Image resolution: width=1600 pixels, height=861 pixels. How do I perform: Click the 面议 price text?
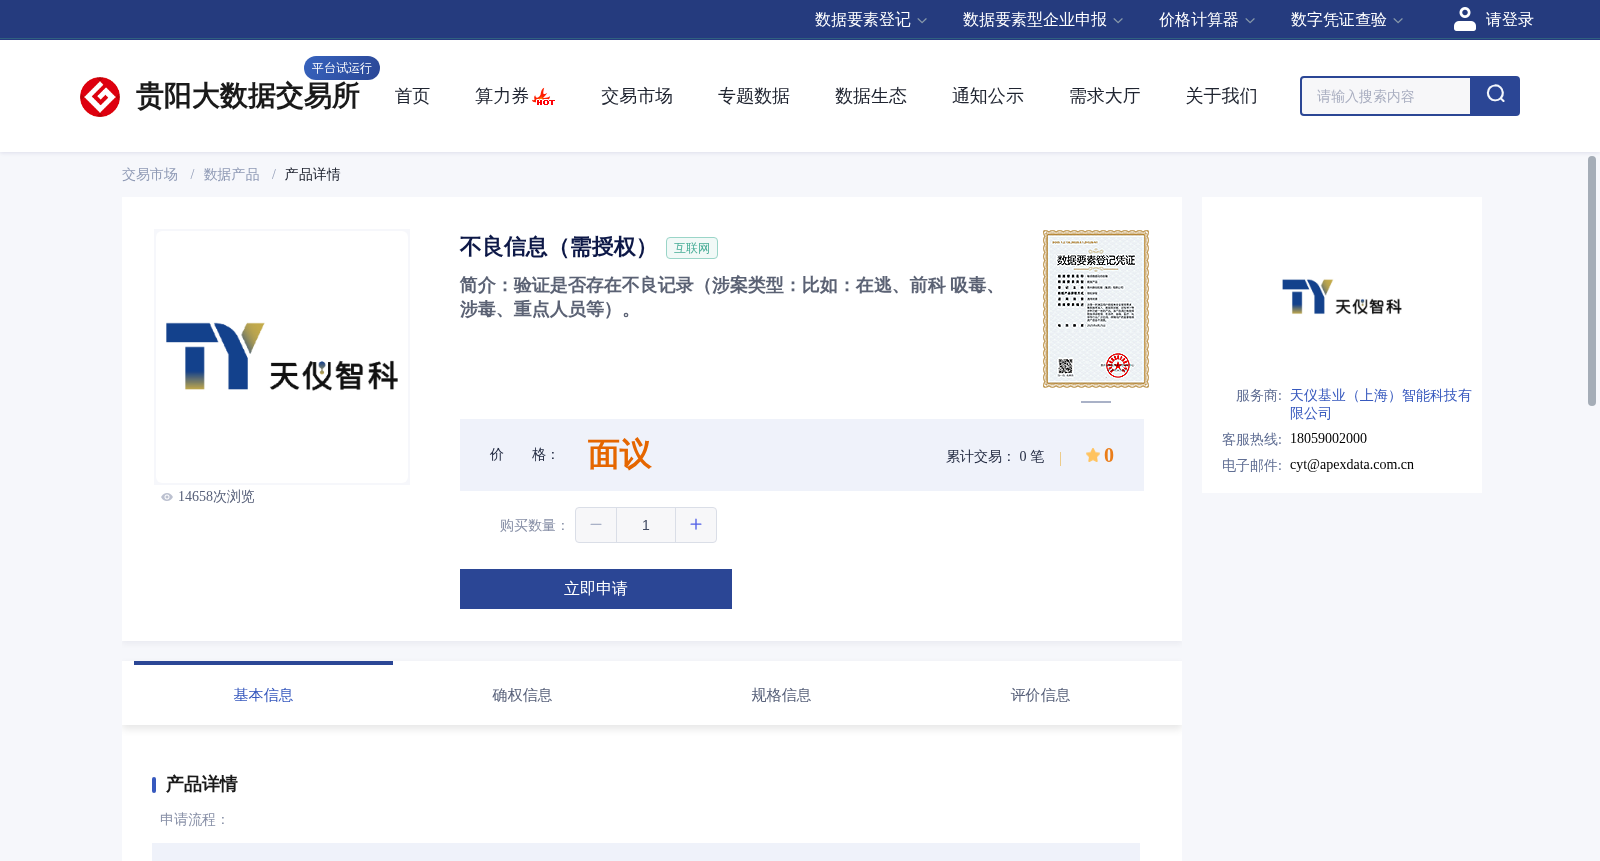click(x=619, y=455)
